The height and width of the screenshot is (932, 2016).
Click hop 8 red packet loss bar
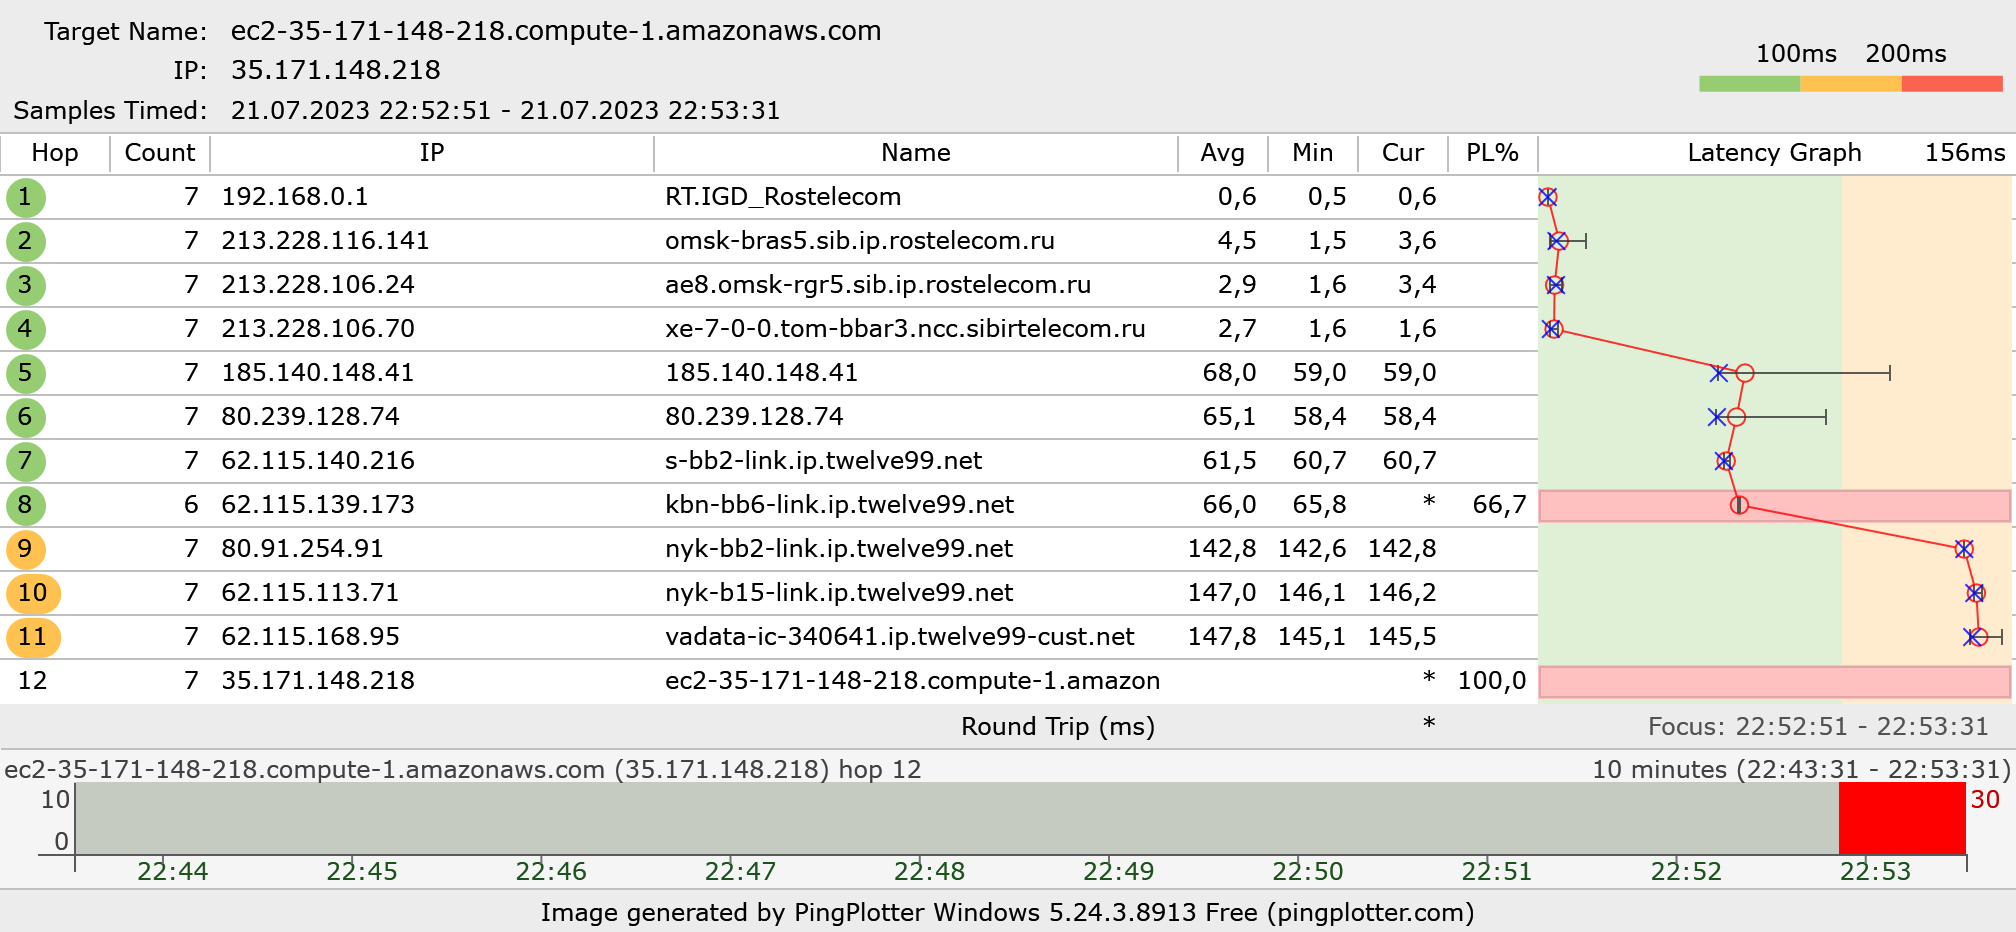point(1775,506)
